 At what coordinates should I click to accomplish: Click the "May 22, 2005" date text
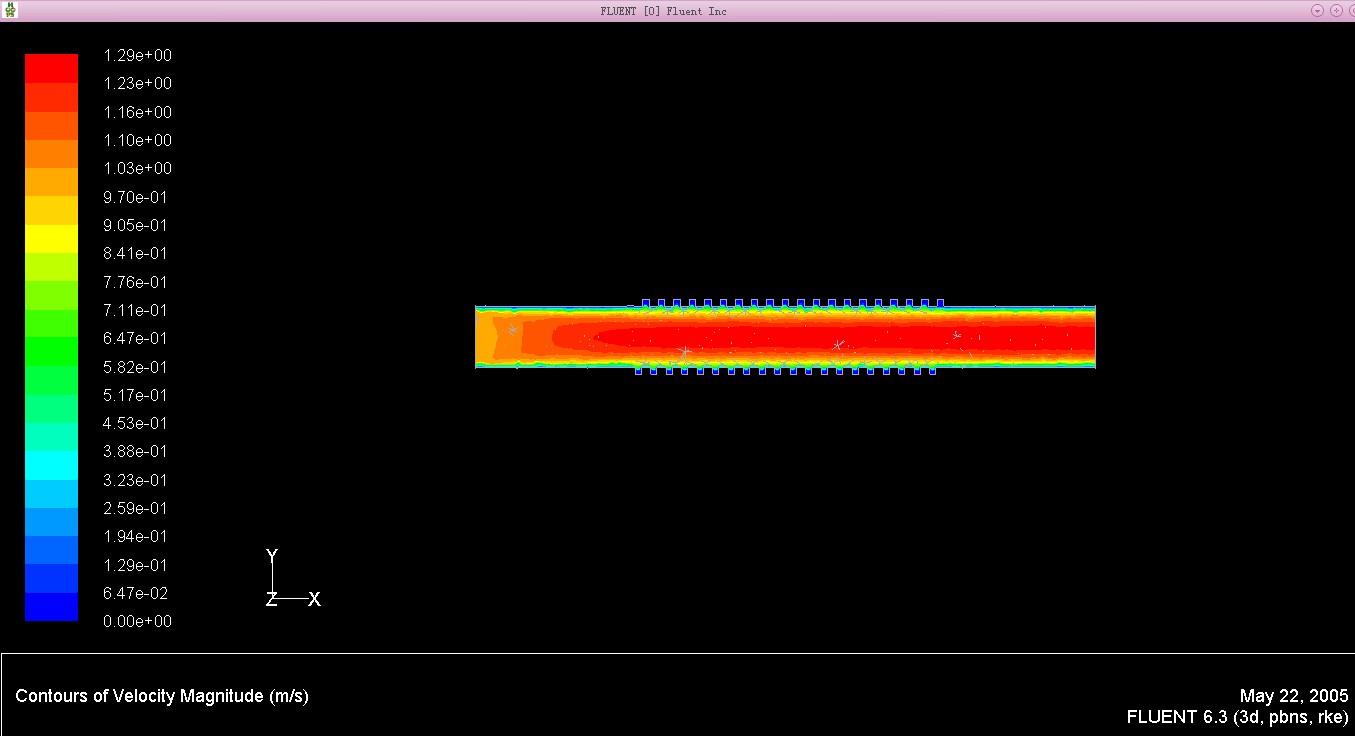pos(1293,696)
